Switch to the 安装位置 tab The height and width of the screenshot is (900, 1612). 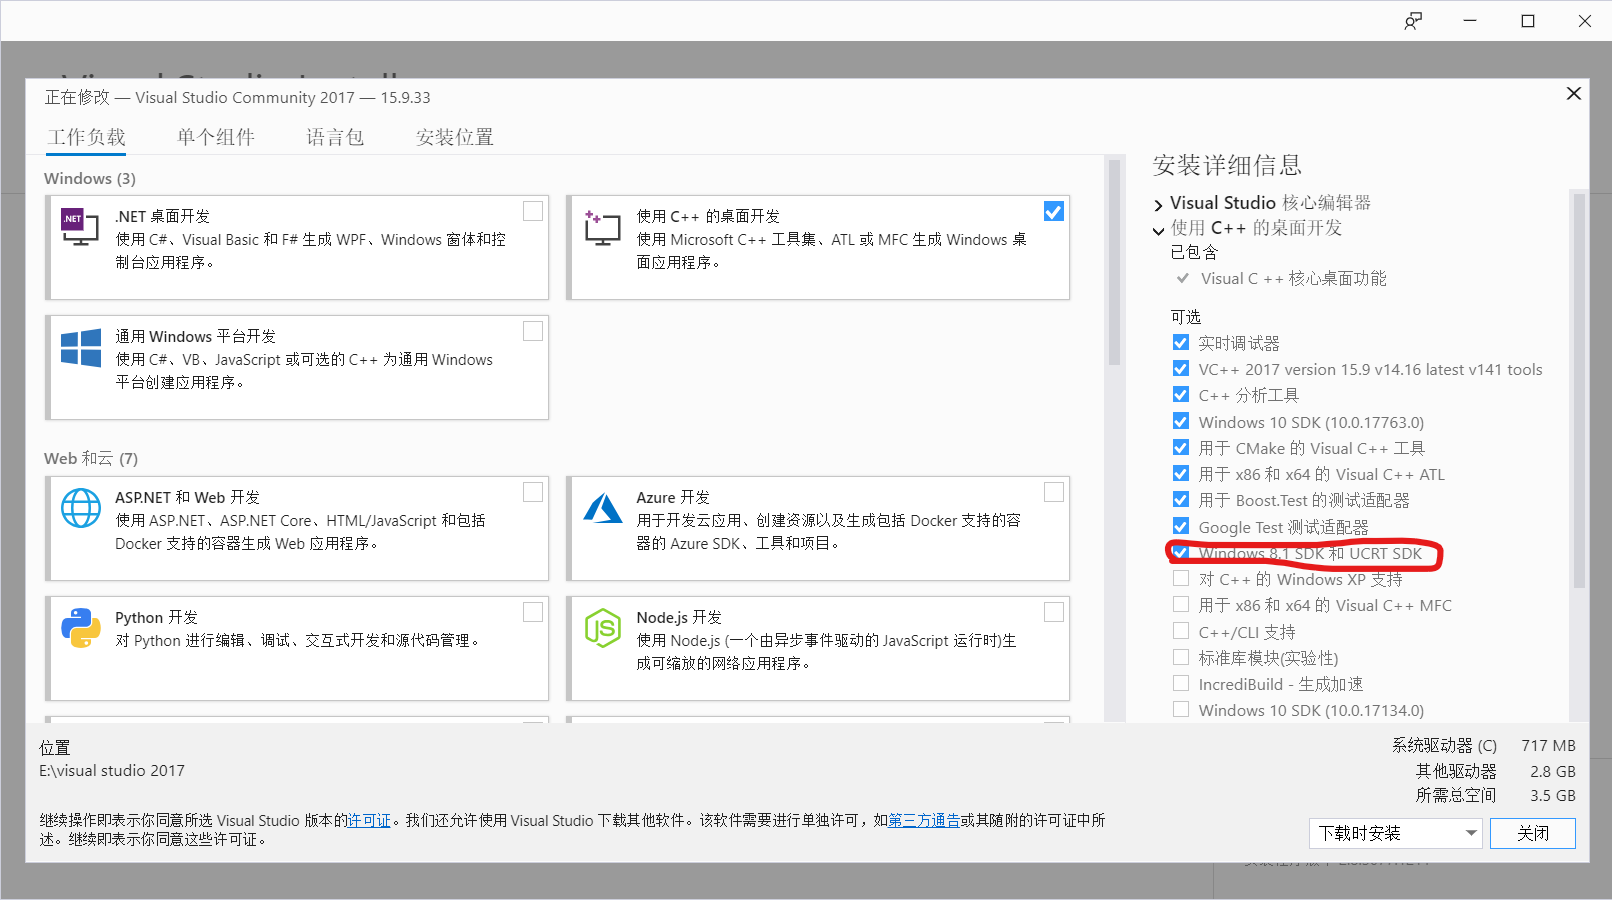[x=455, y=137]
